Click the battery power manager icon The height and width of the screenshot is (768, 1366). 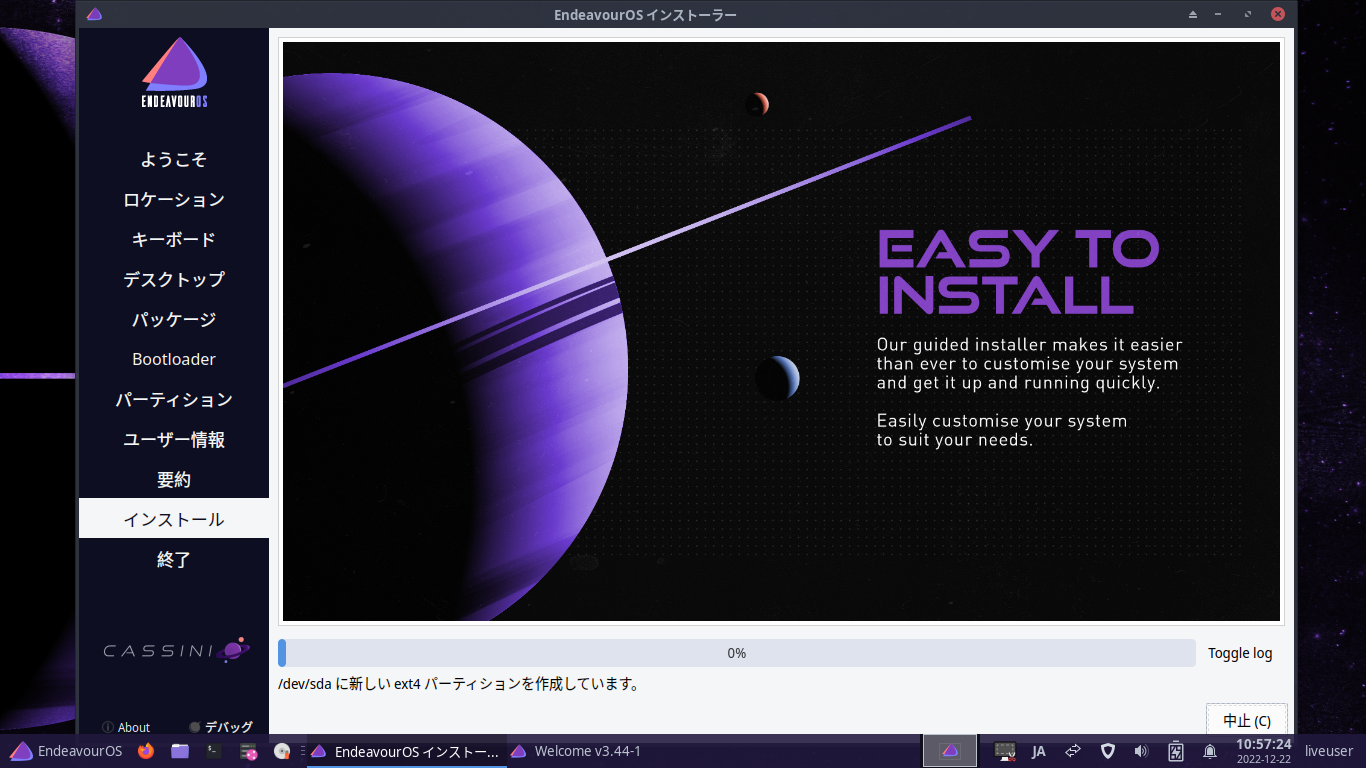(1176, 751)
